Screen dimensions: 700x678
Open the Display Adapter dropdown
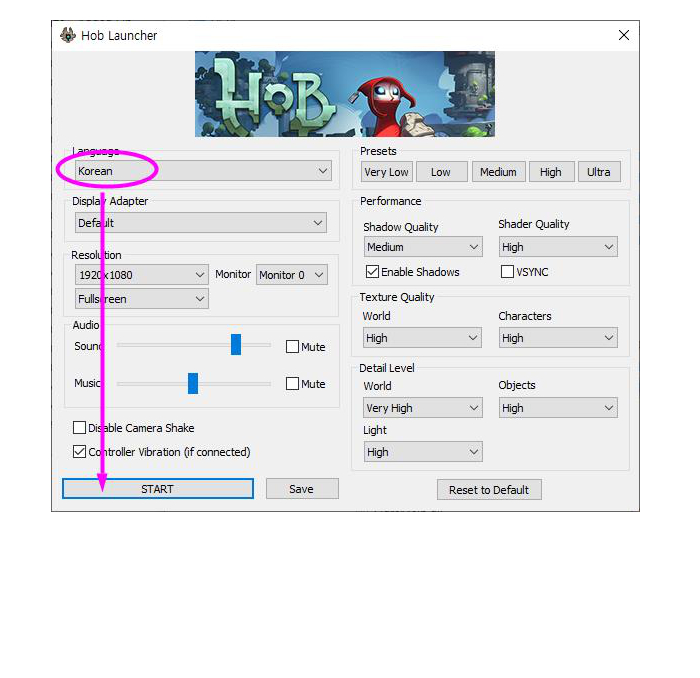(201, 223)
